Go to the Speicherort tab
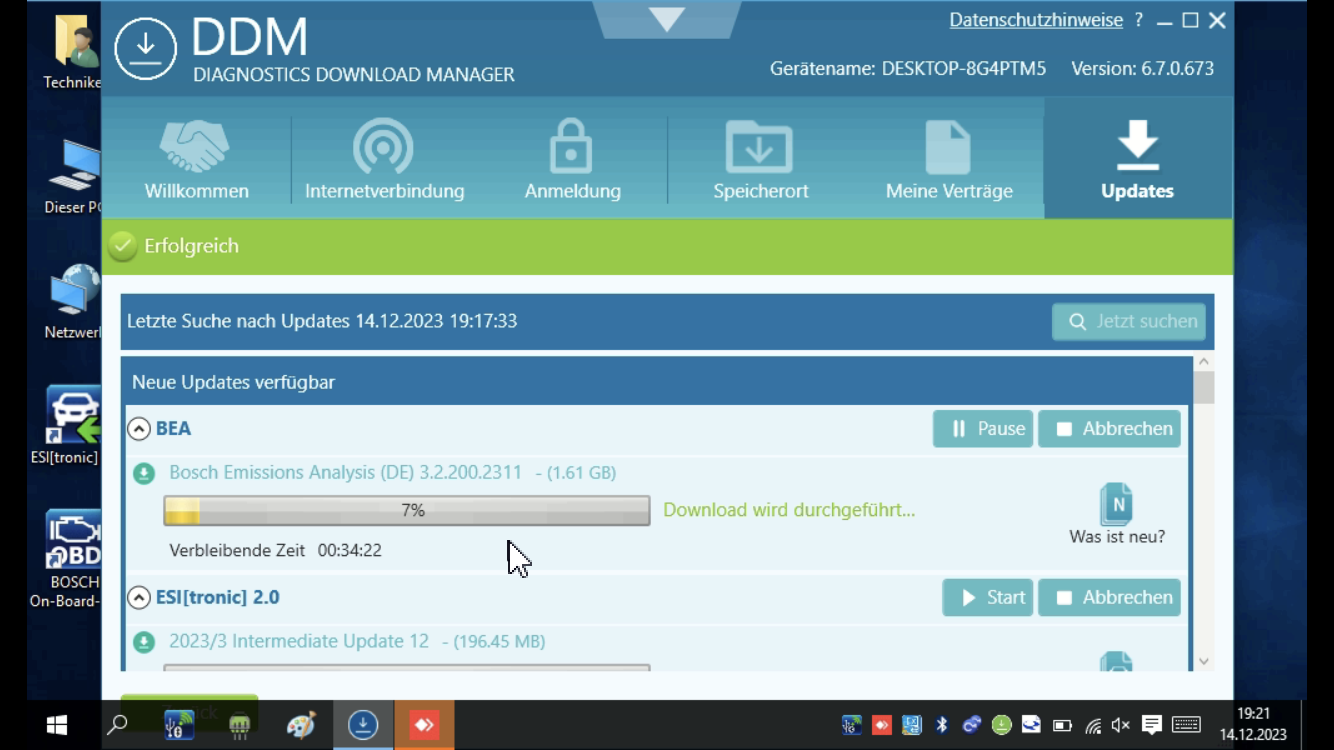 (x=760, y=158)
